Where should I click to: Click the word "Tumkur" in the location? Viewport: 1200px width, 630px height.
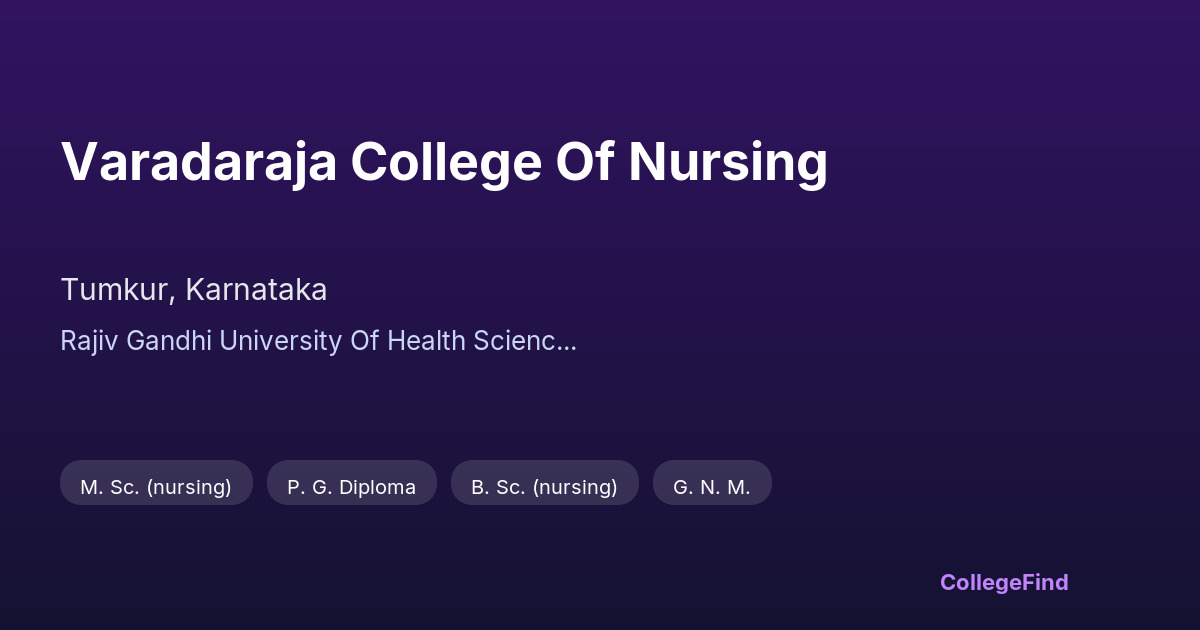pos(116,290)
